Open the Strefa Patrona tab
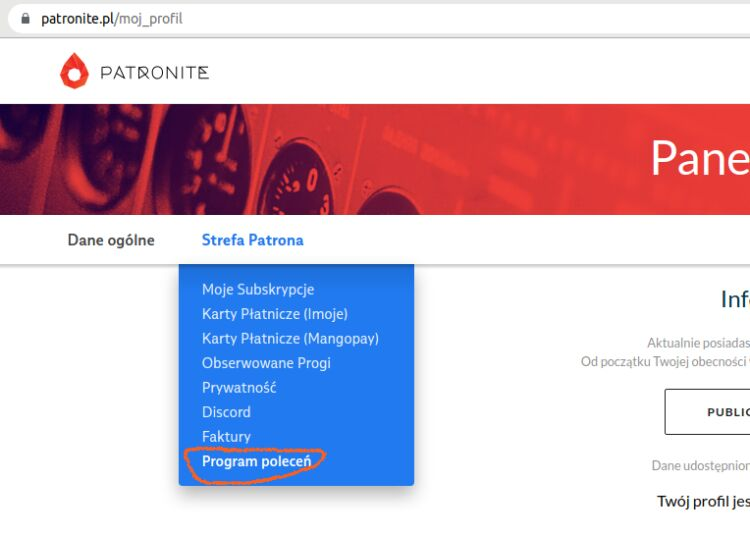The image size is (750, 535). coord(253,240)
